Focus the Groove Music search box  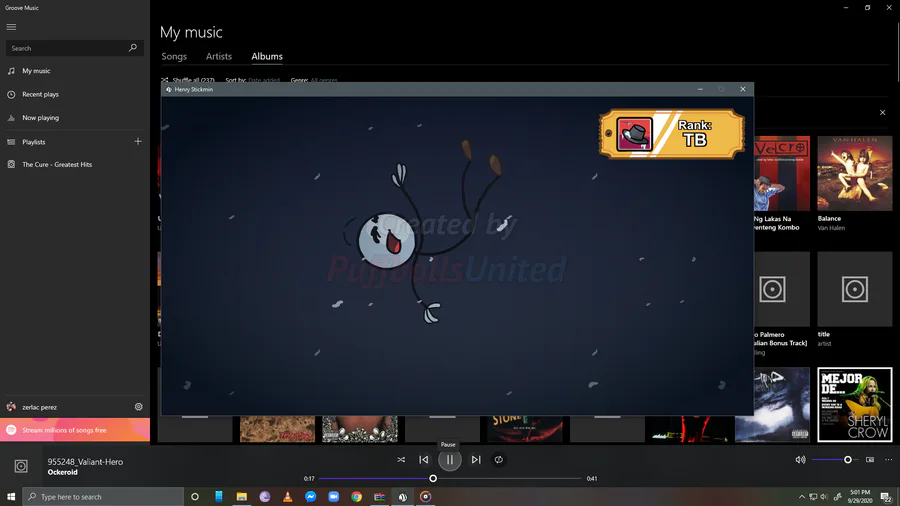coord(75,48)
